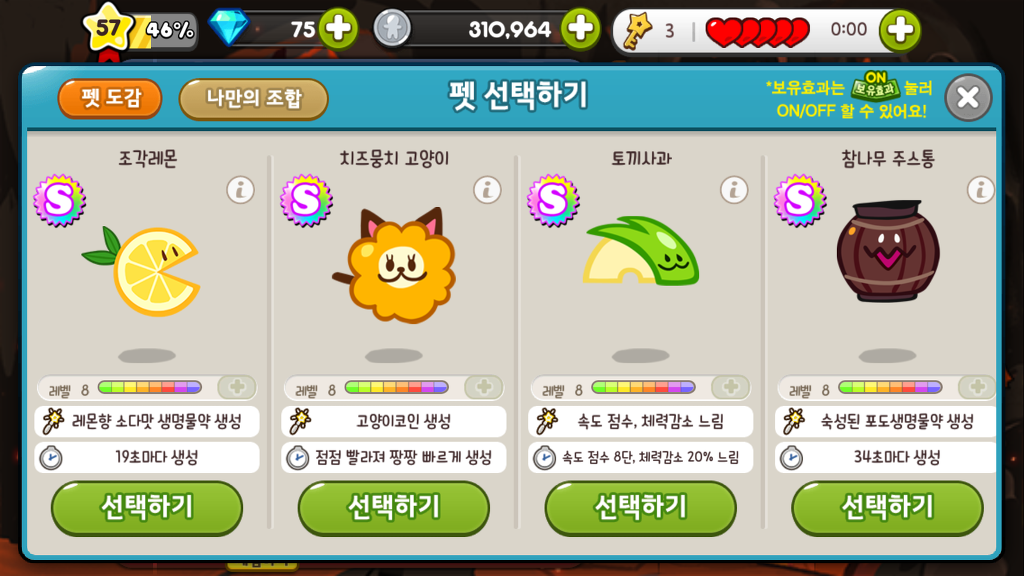Select 토끼사과 with 선택하기 button

pos(641,507)
